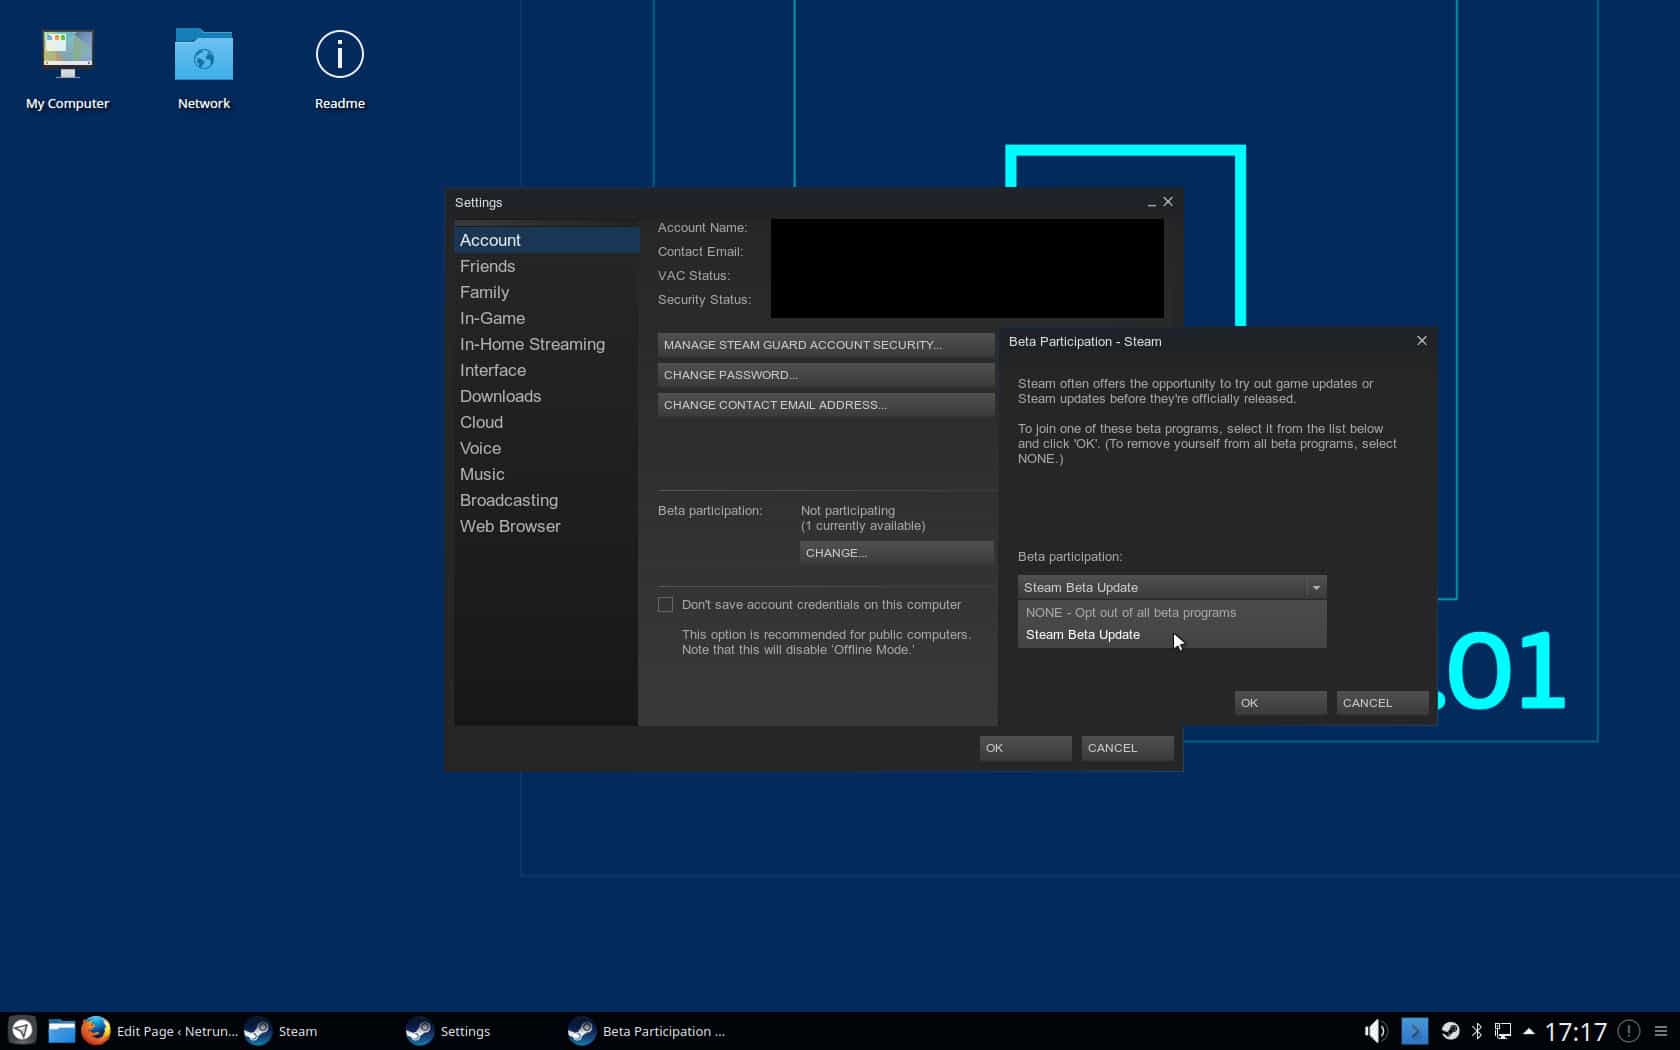The image size is (1680, 1050).
Task: Expand hidden system tray icons
Action: click(1529, 1030)
